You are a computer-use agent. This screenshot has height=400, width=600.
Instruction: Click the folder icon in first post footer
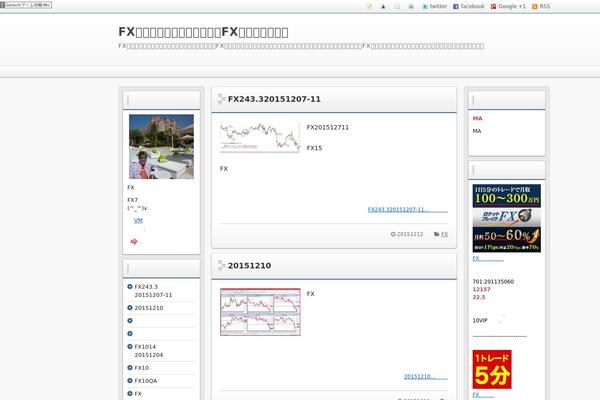coord(437,234)
